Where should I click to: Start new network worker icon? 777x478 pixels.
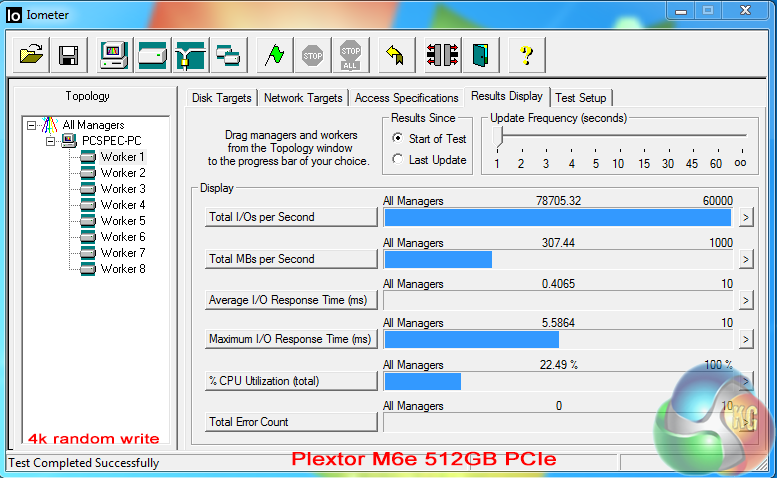(190, 54)
